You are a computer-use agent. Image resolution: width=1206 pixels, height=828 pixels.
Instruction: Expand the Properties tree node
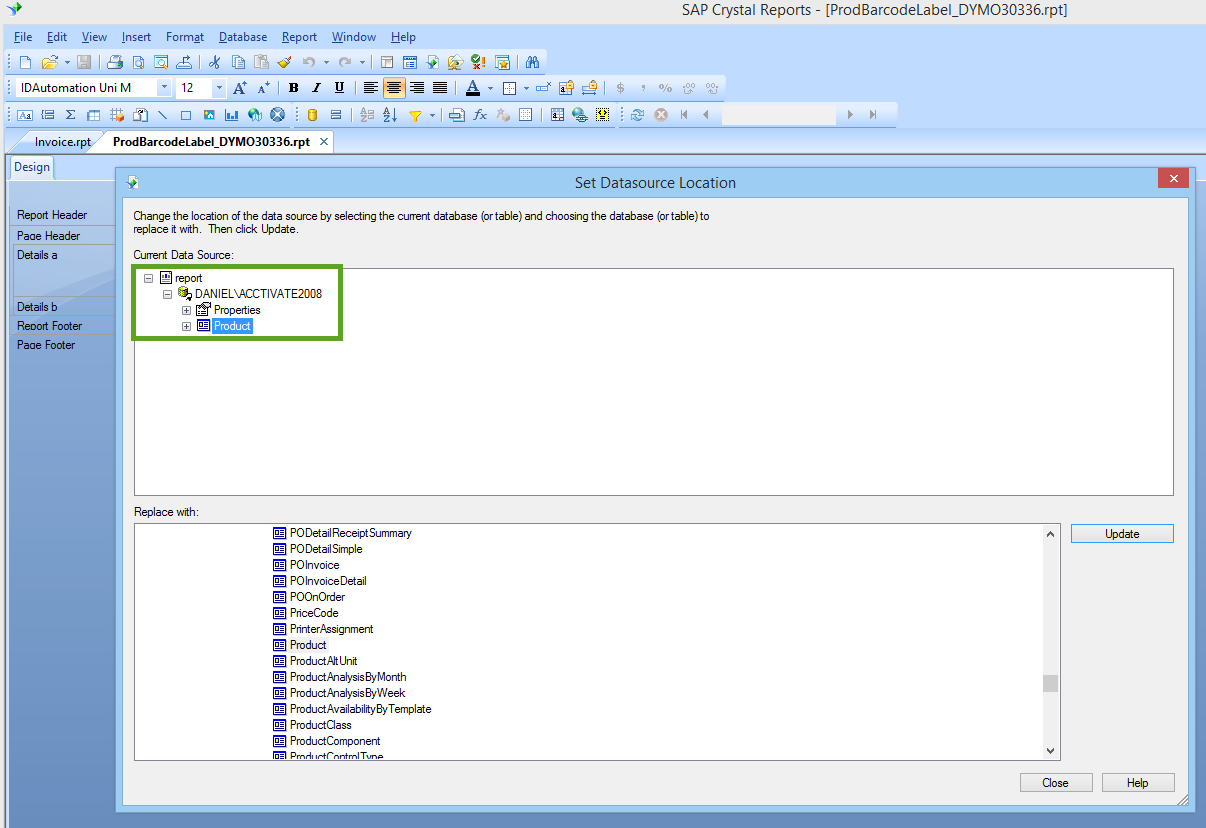(186, 310)
